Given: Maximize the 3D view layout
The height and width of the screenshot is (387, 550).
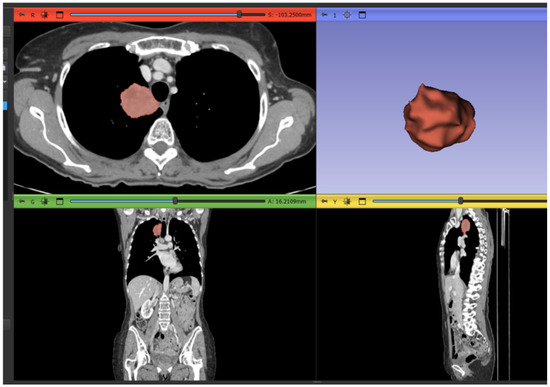Looking at the screenshot, I should pyautogui.click(x=362, y=15).
